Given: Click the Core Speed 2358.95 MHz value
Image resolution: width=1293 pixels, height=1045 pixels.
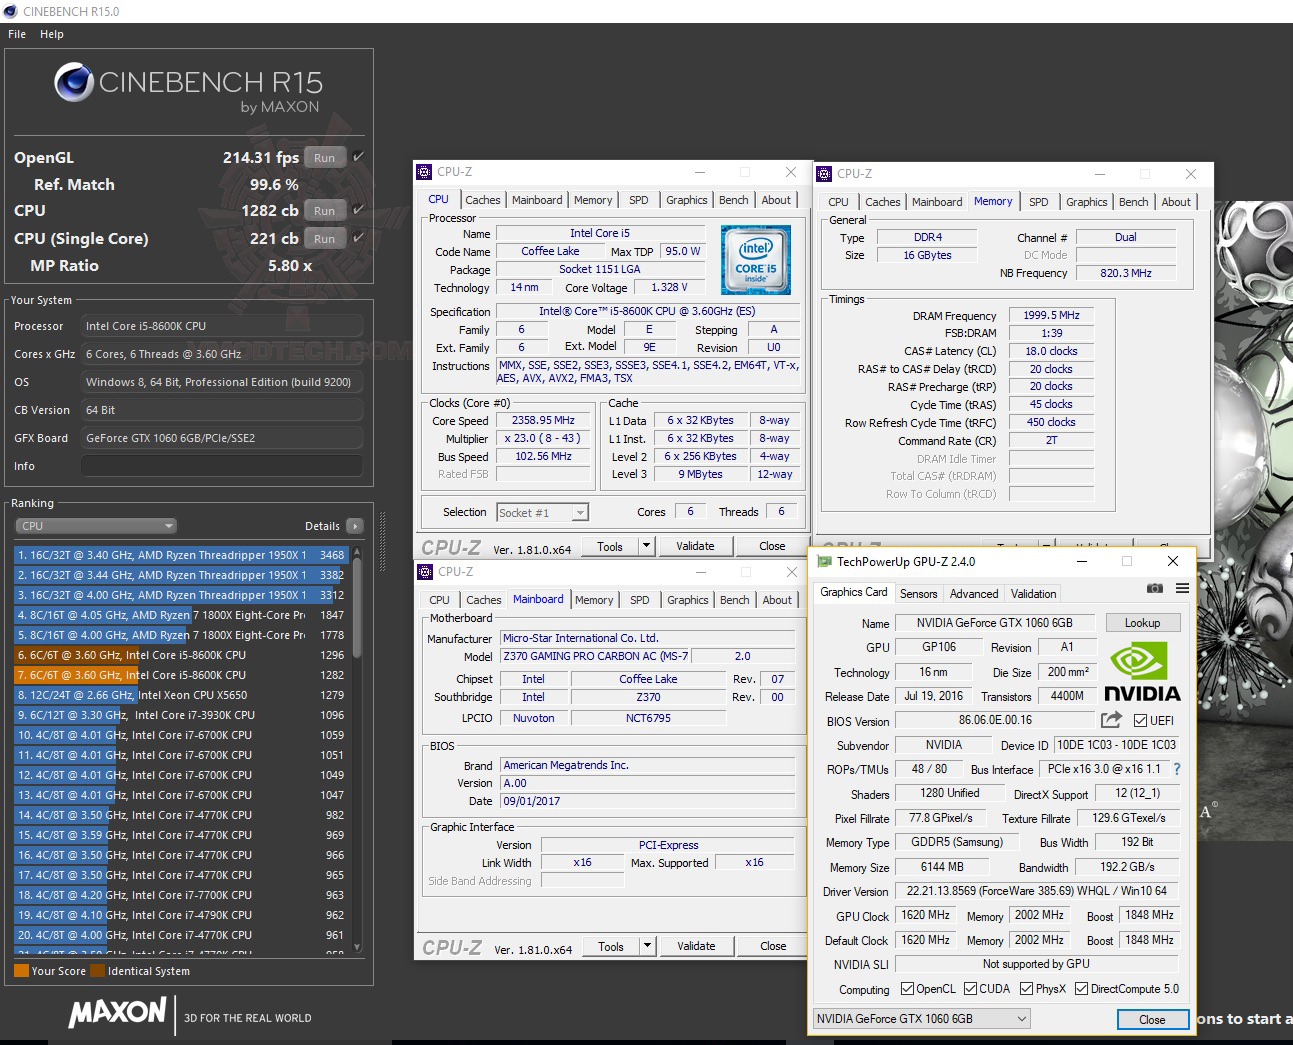Looking at the screenshot, I should coord(543,420).
